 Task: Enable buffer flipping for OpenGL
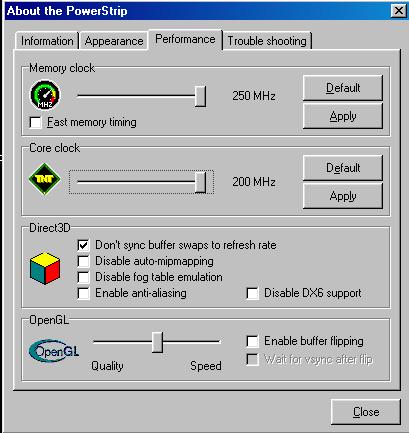[x=252, y=341]
